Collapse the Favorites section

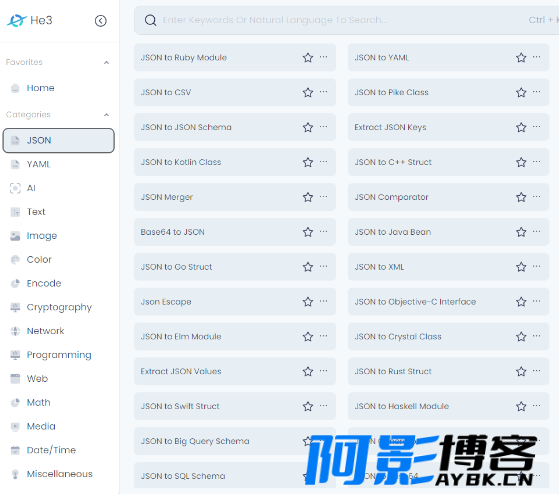[x=106, y=62]
